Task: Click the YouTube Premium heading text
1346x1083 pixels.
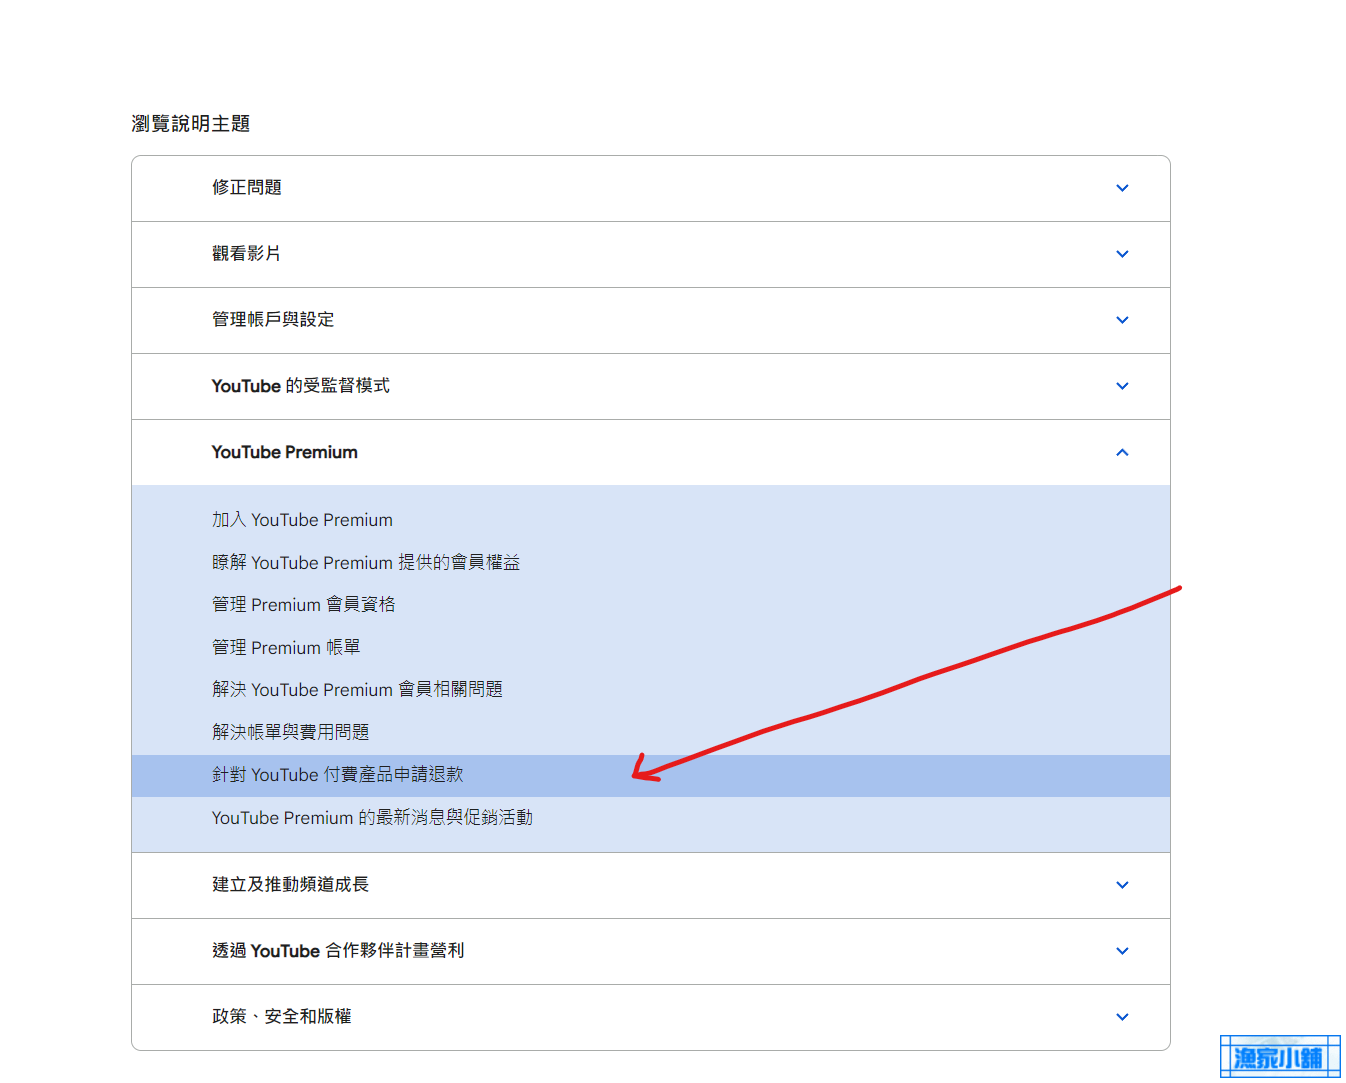Action: click(285, 452)
